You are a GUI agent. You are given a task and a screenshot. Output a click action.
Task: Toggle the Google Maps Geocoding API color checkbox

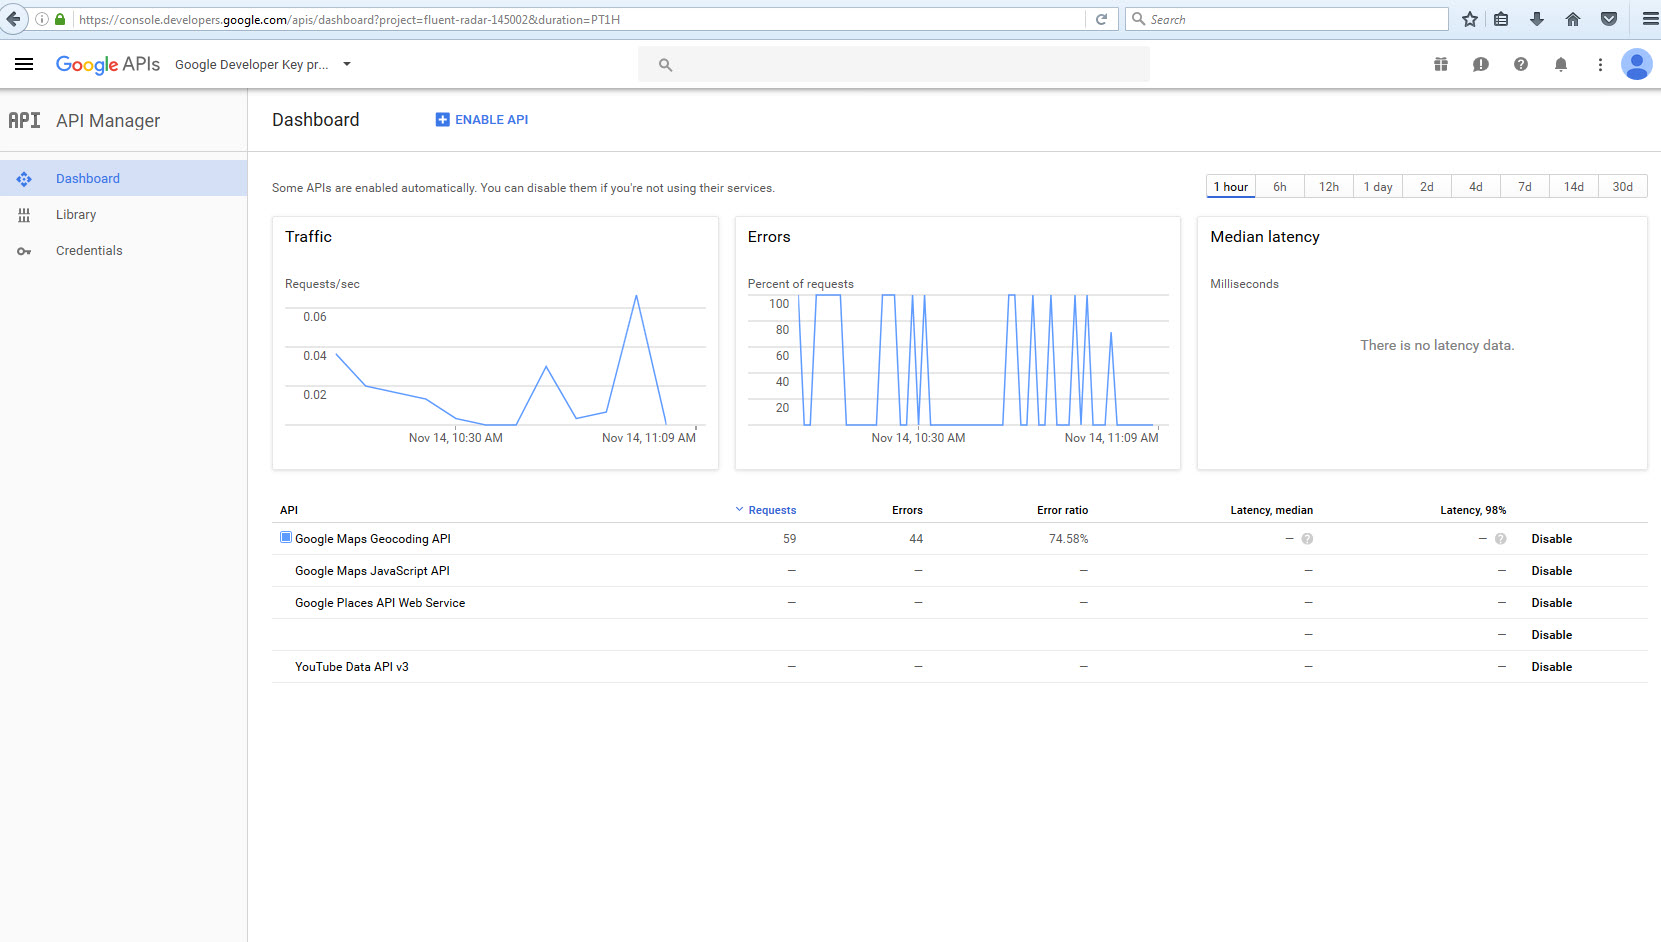pyautogui.click(x=286, y=538)
